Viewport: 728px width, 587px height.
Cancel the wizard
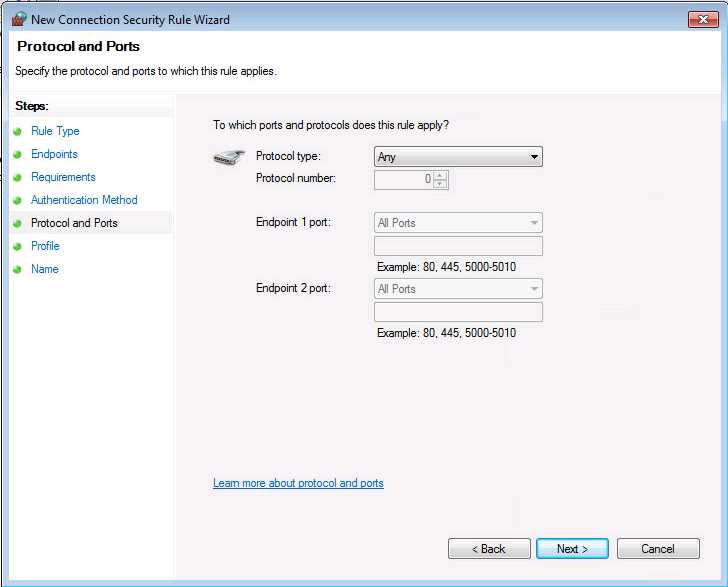coord(658,548)
